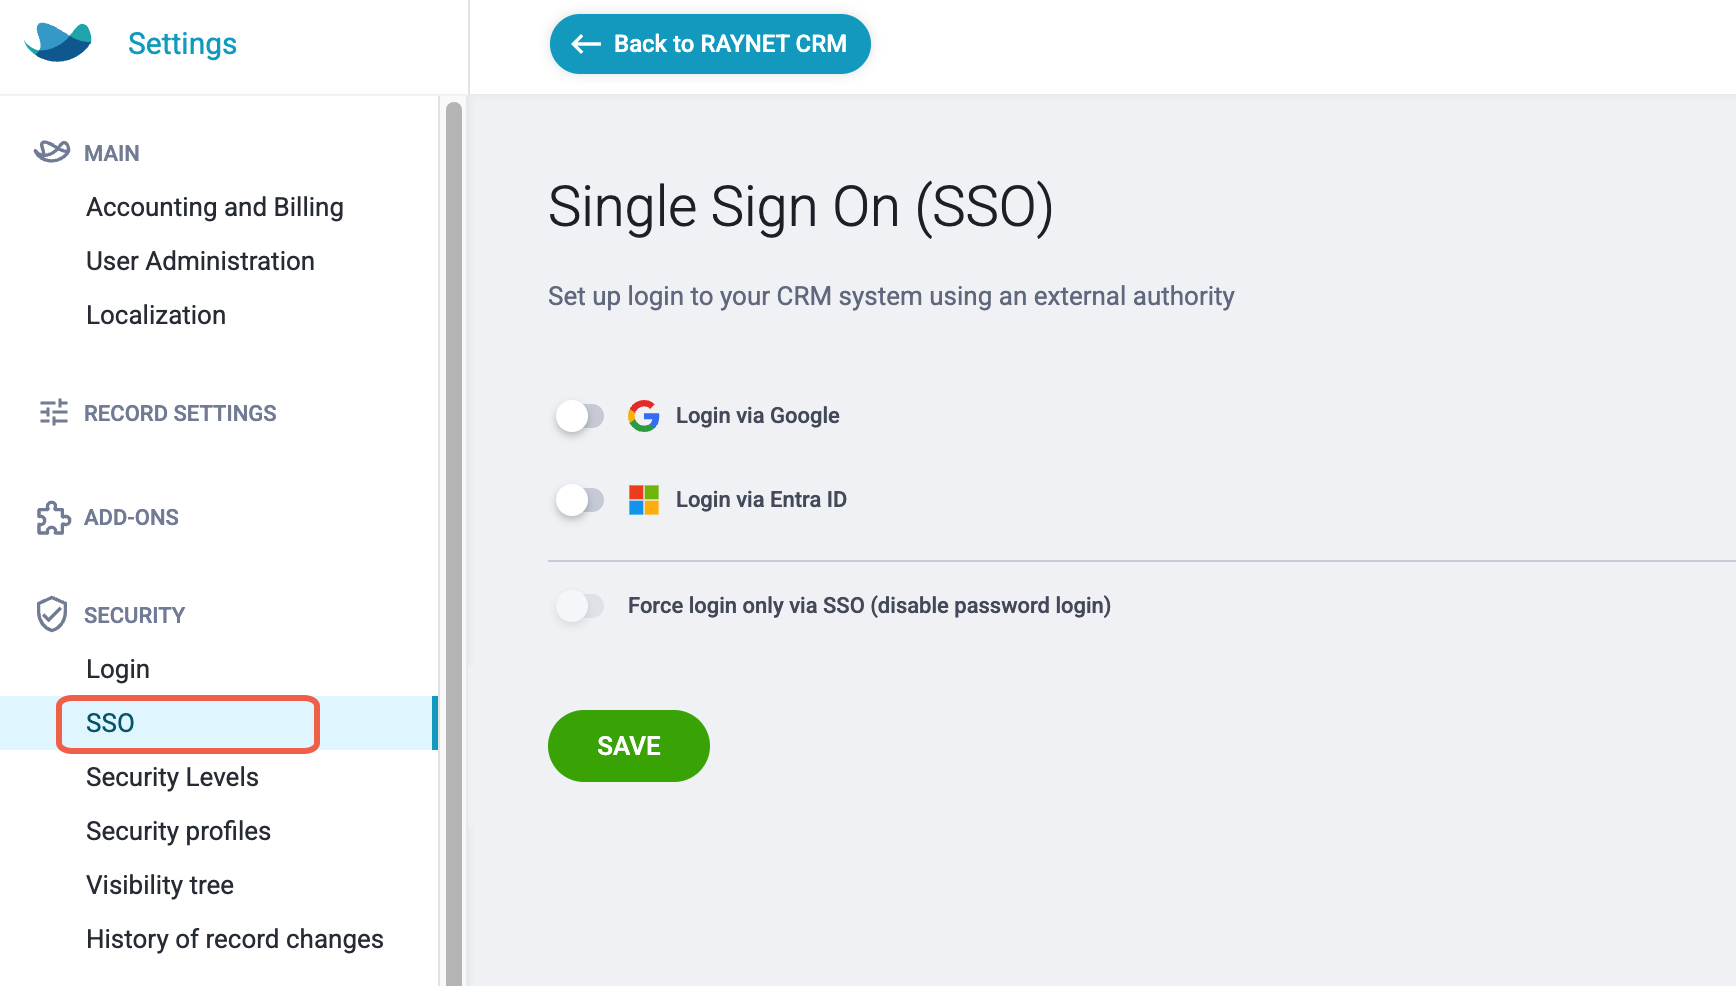The width and height of the screenshot is (1736, 986).
Task: Click the Microsoft Entra ID logo
Action: pyautogui.click(x=644, y=499)
